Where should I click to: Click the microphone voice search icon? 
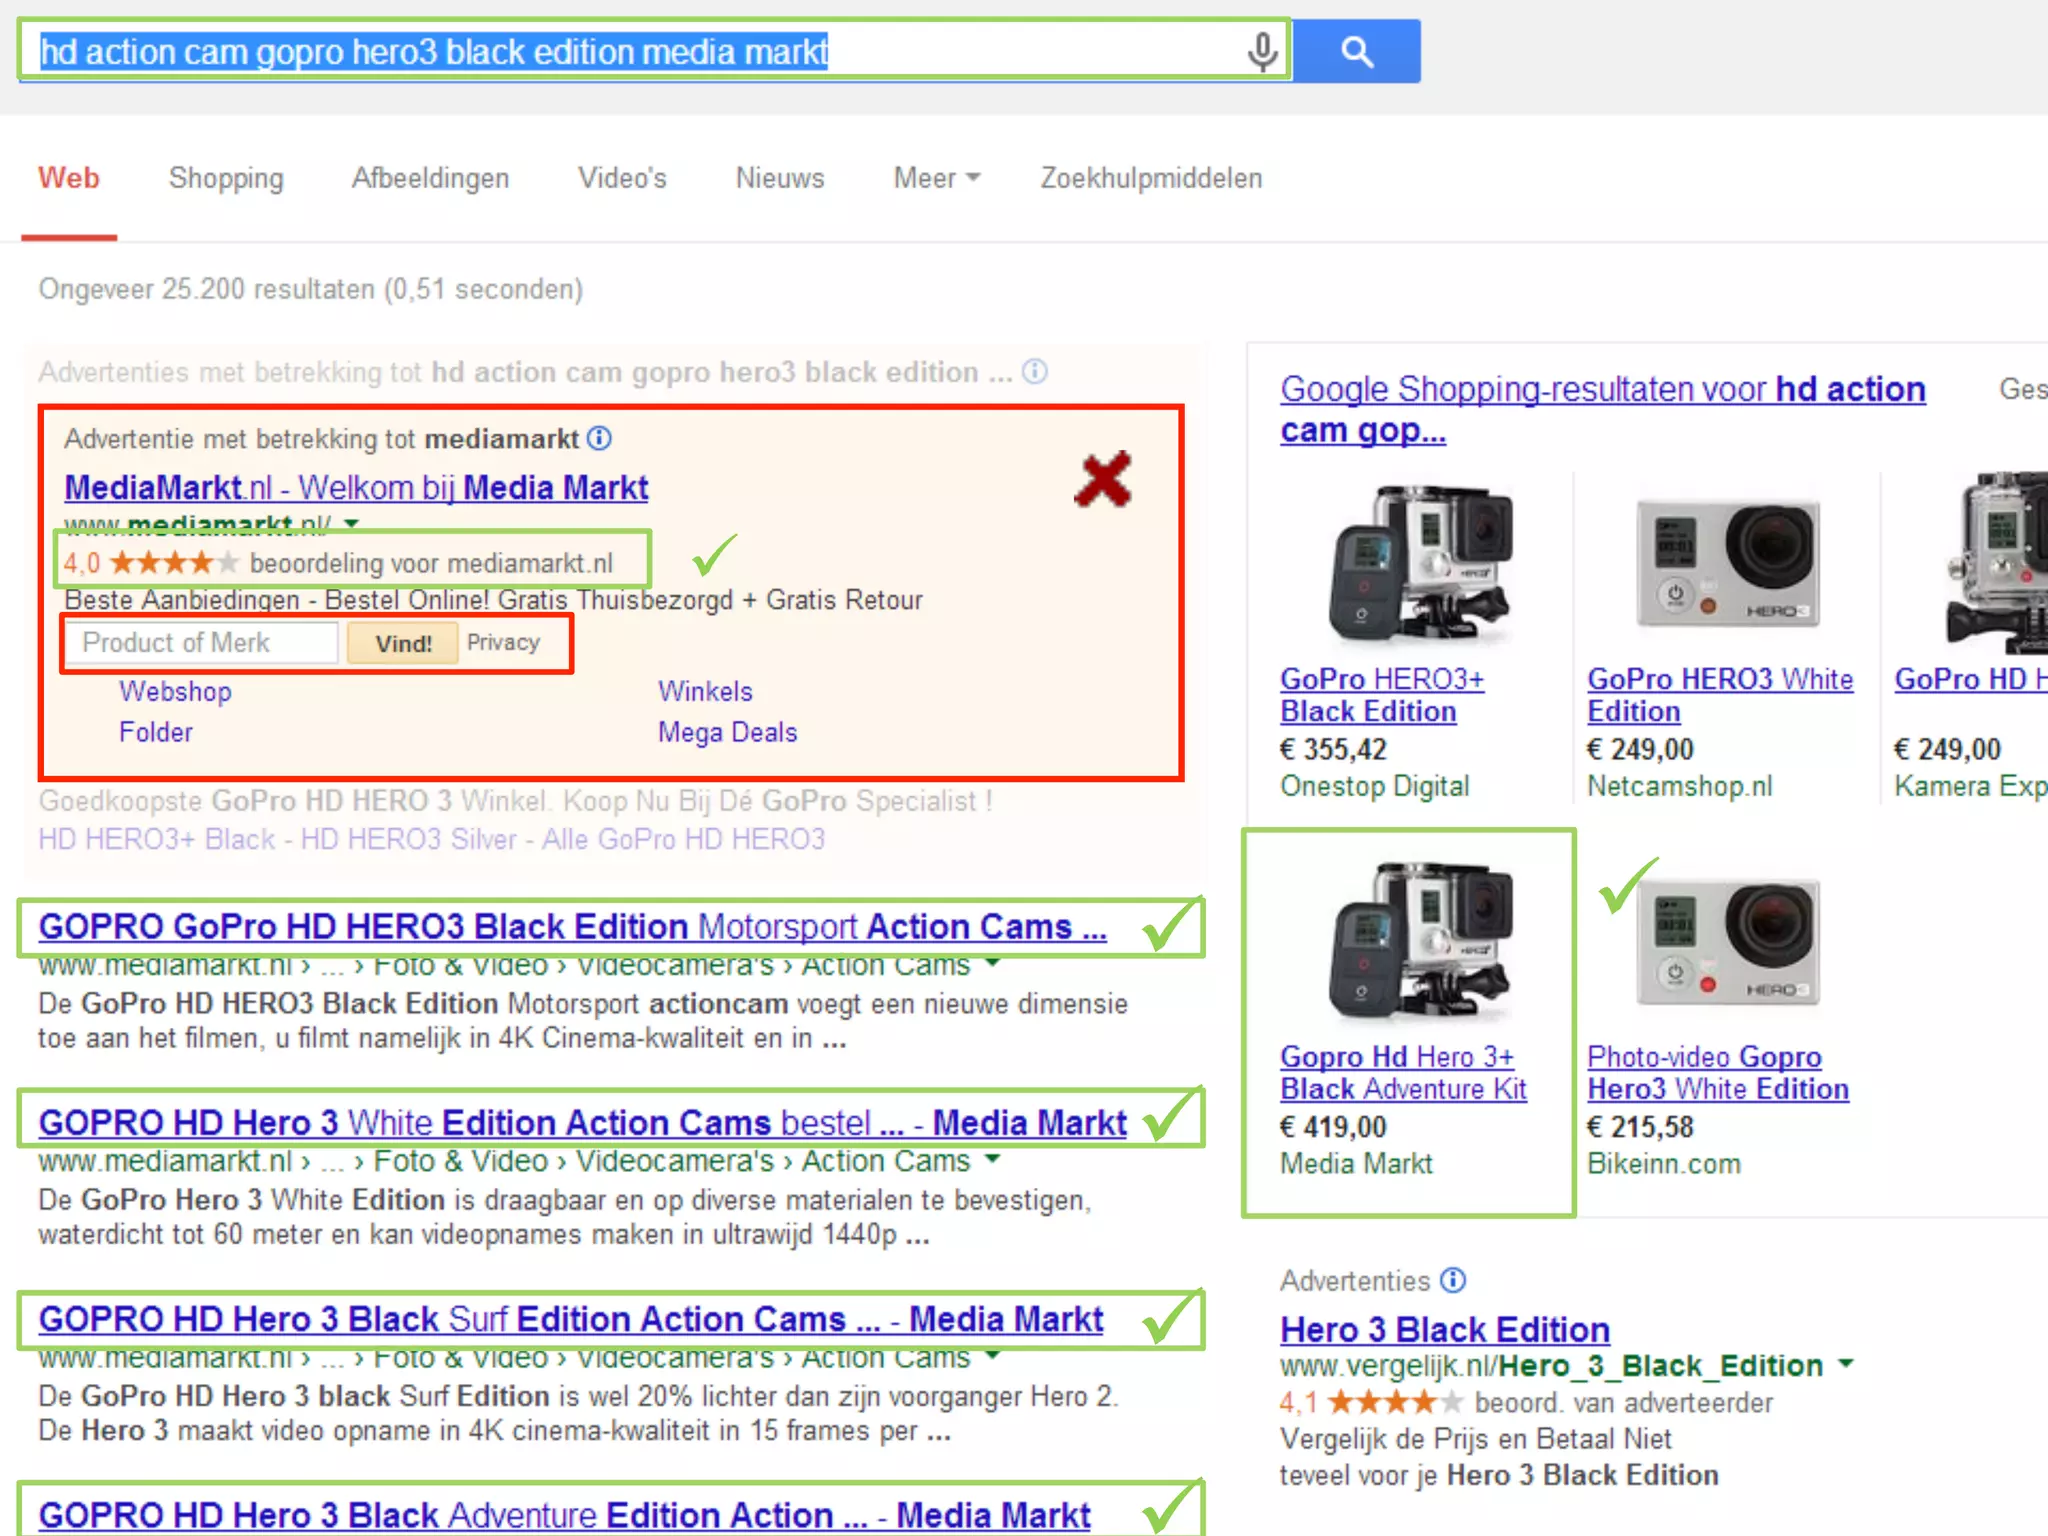click(x=1262, y=51)
